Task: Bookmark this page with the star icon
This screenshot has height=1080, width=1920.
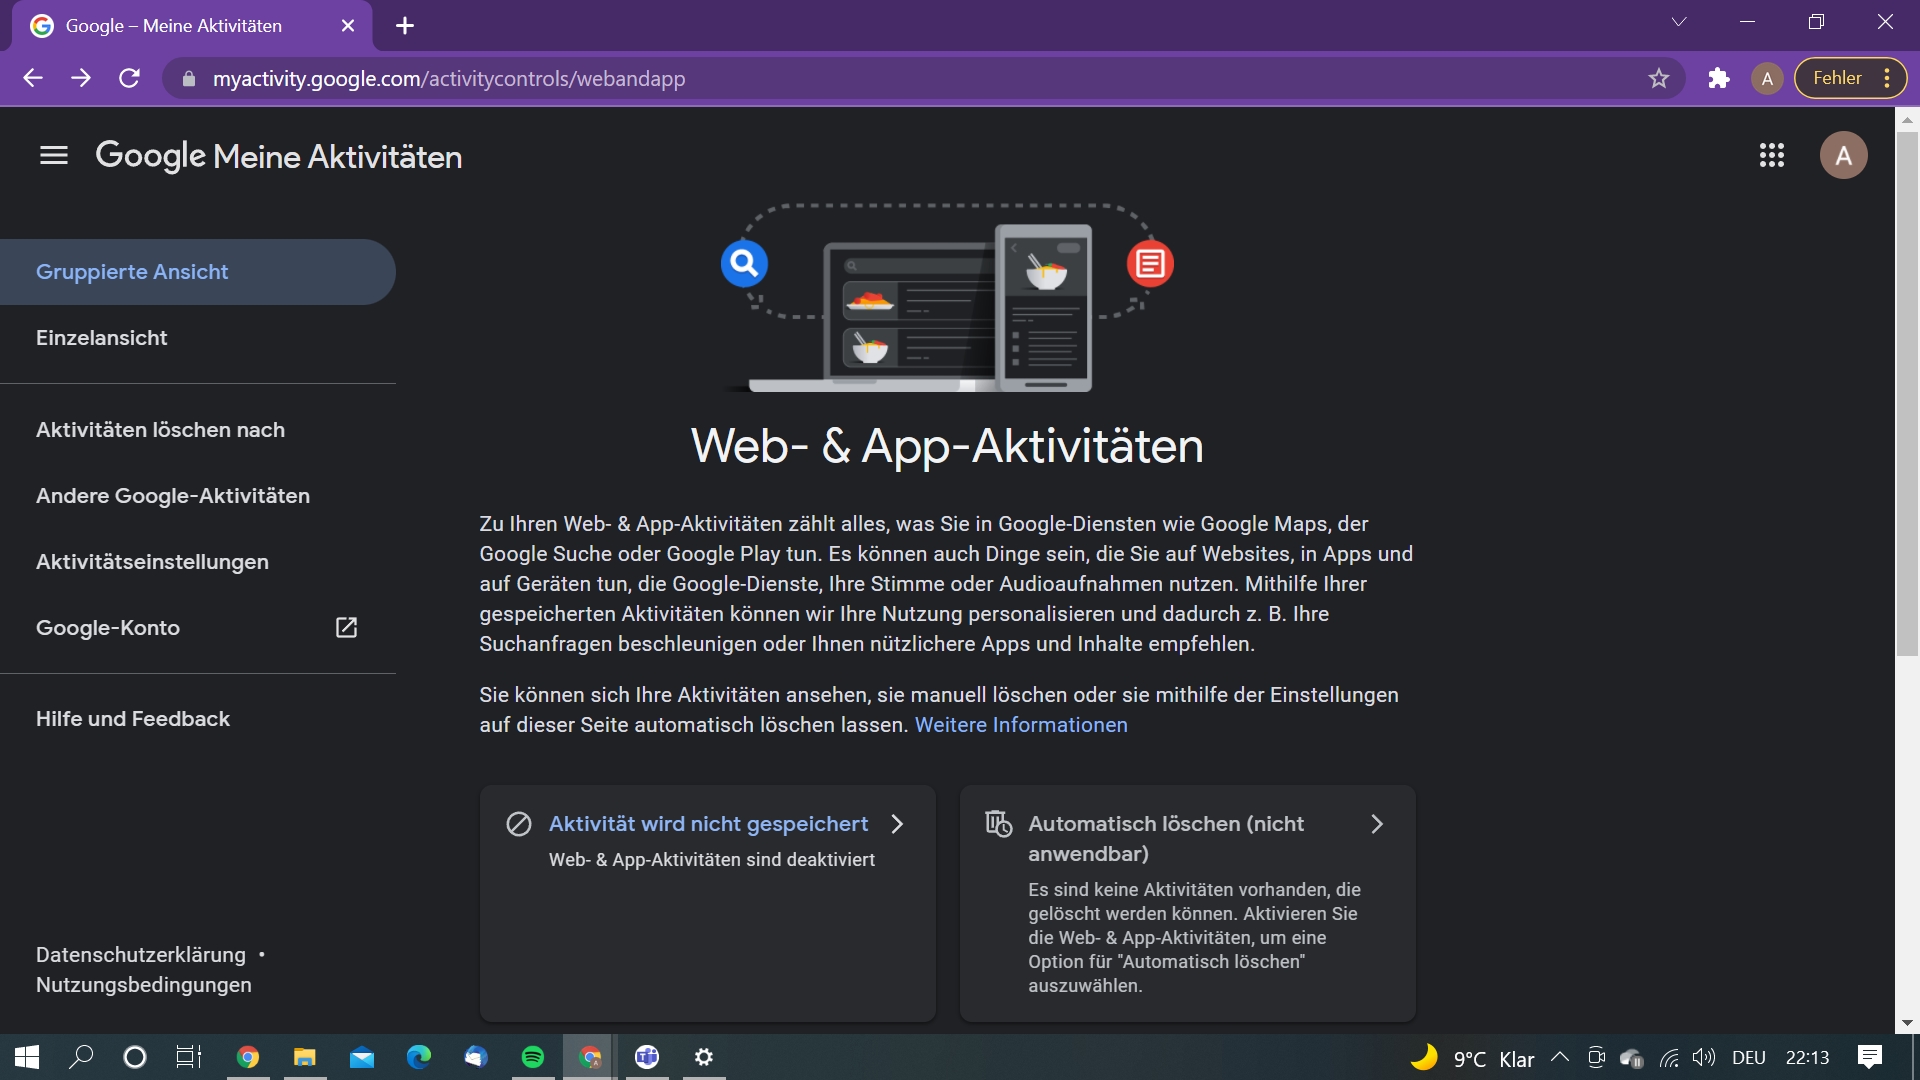Action: click(x=1659, y=78)
